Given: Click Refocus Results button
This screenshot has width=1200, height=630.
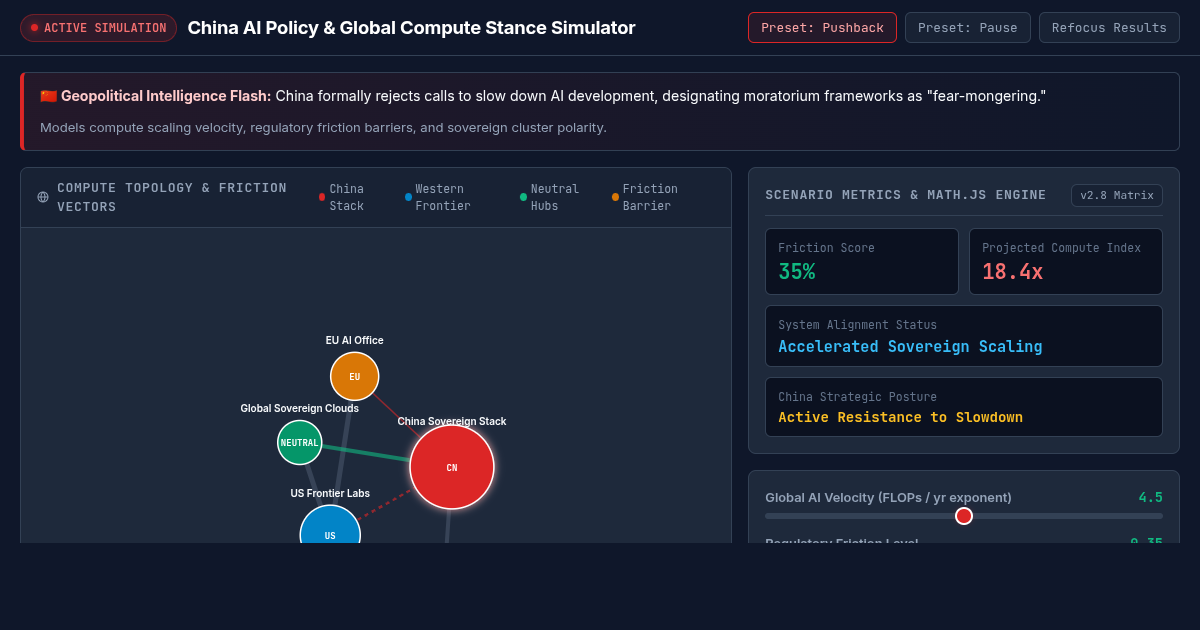Looking at the screenshot, I should coord(1109,28).
